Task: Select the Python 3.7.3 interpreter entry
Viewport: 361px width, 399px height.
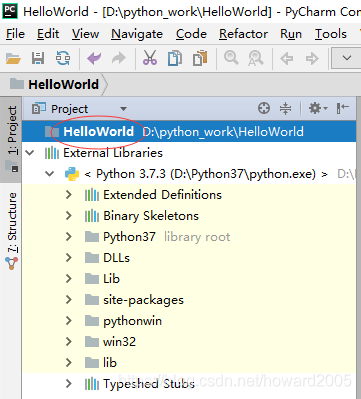Action: click(x=206, y=174)
